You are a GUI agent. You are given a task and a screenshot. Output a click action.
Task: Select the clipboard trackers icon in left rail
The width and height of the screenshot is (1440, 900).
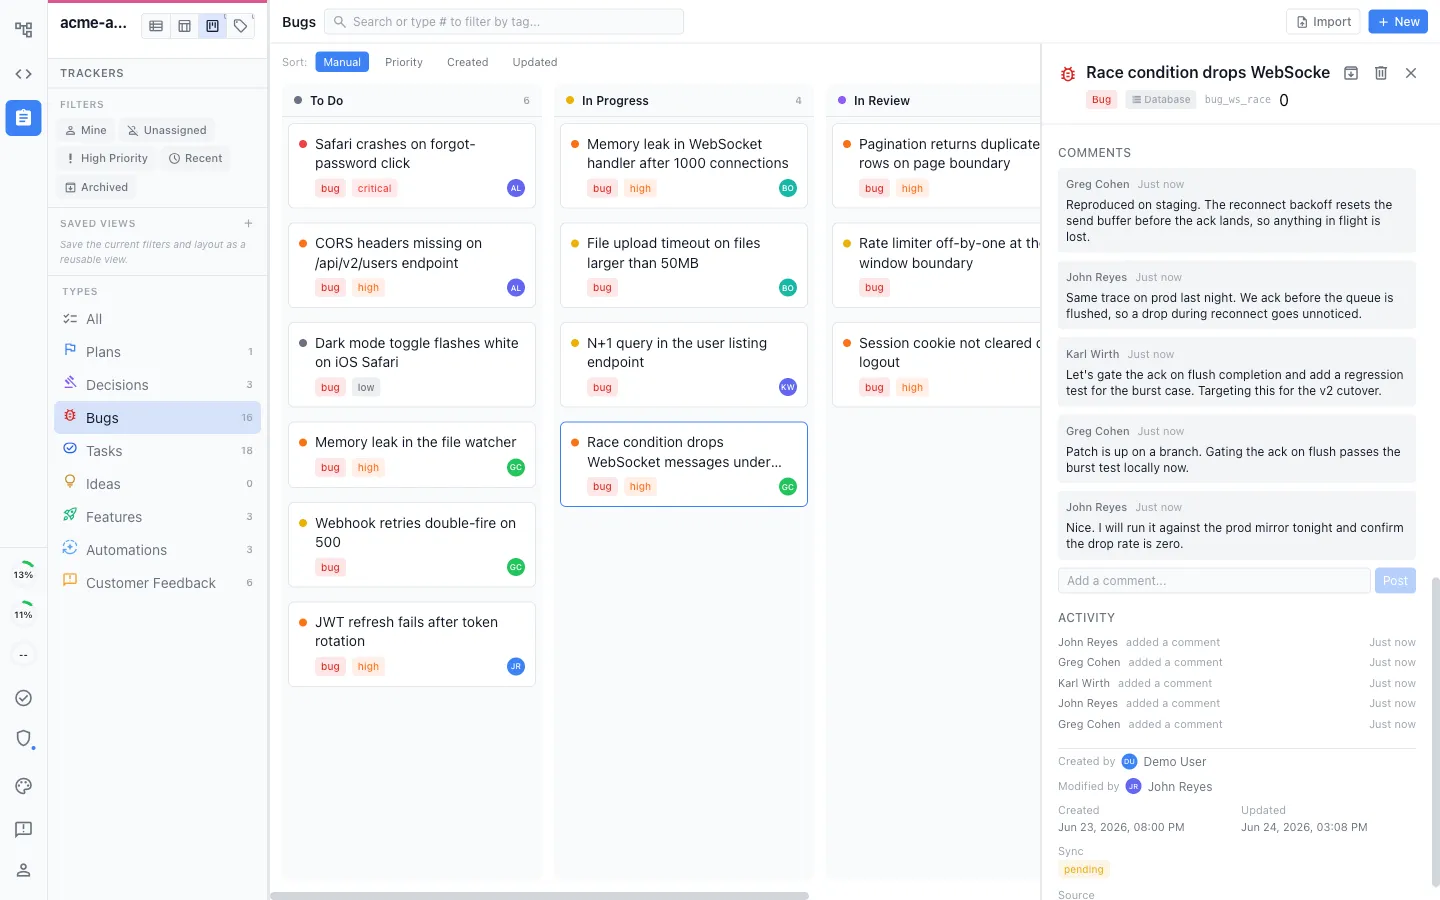(x=23, y=118)
